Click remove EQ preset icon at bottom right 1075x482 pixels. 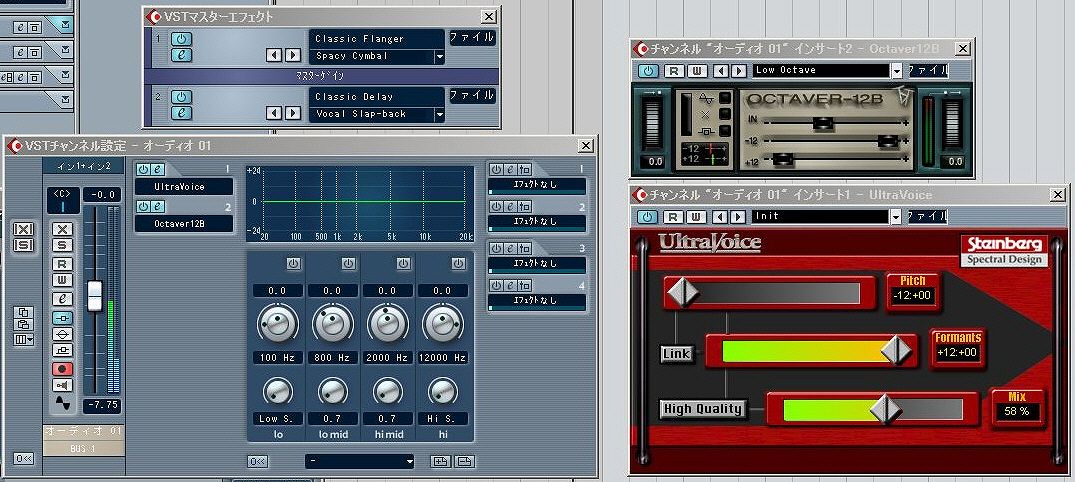[x=464, y=461]
